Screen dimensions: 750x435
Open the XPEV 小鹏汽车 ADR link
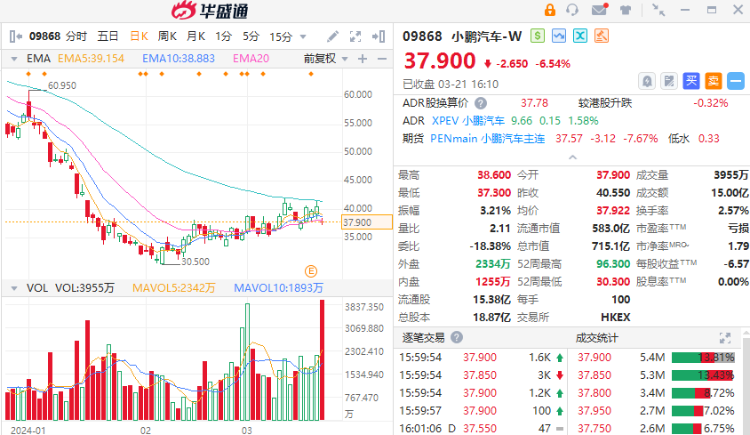468,121
